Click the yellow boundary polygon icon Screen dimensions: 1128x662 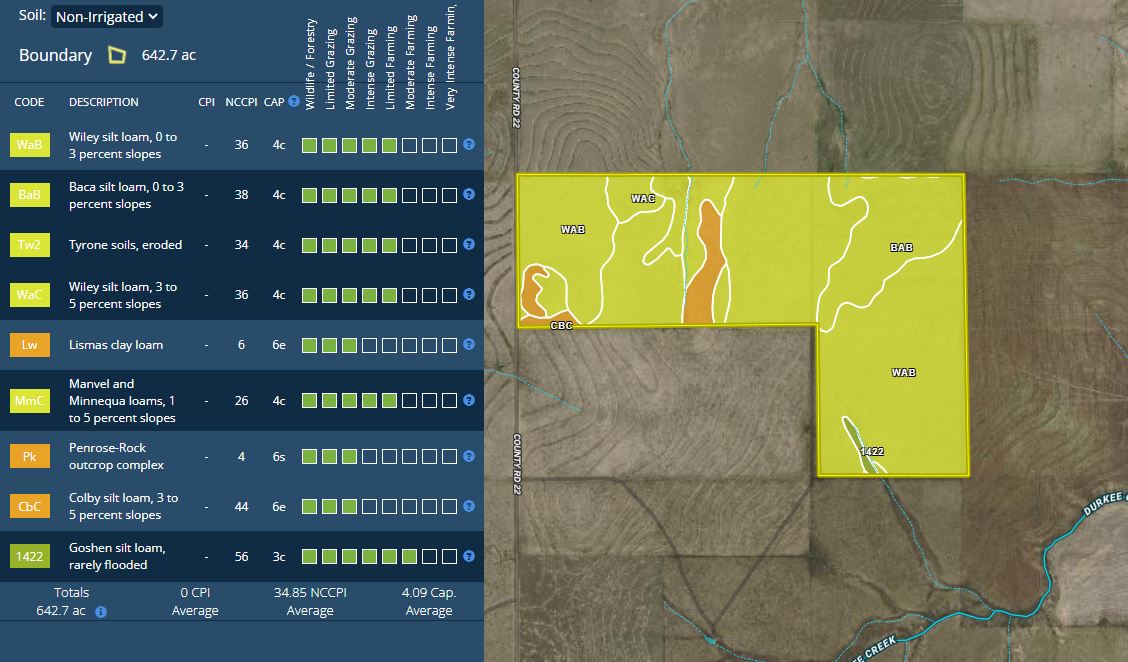117,55
